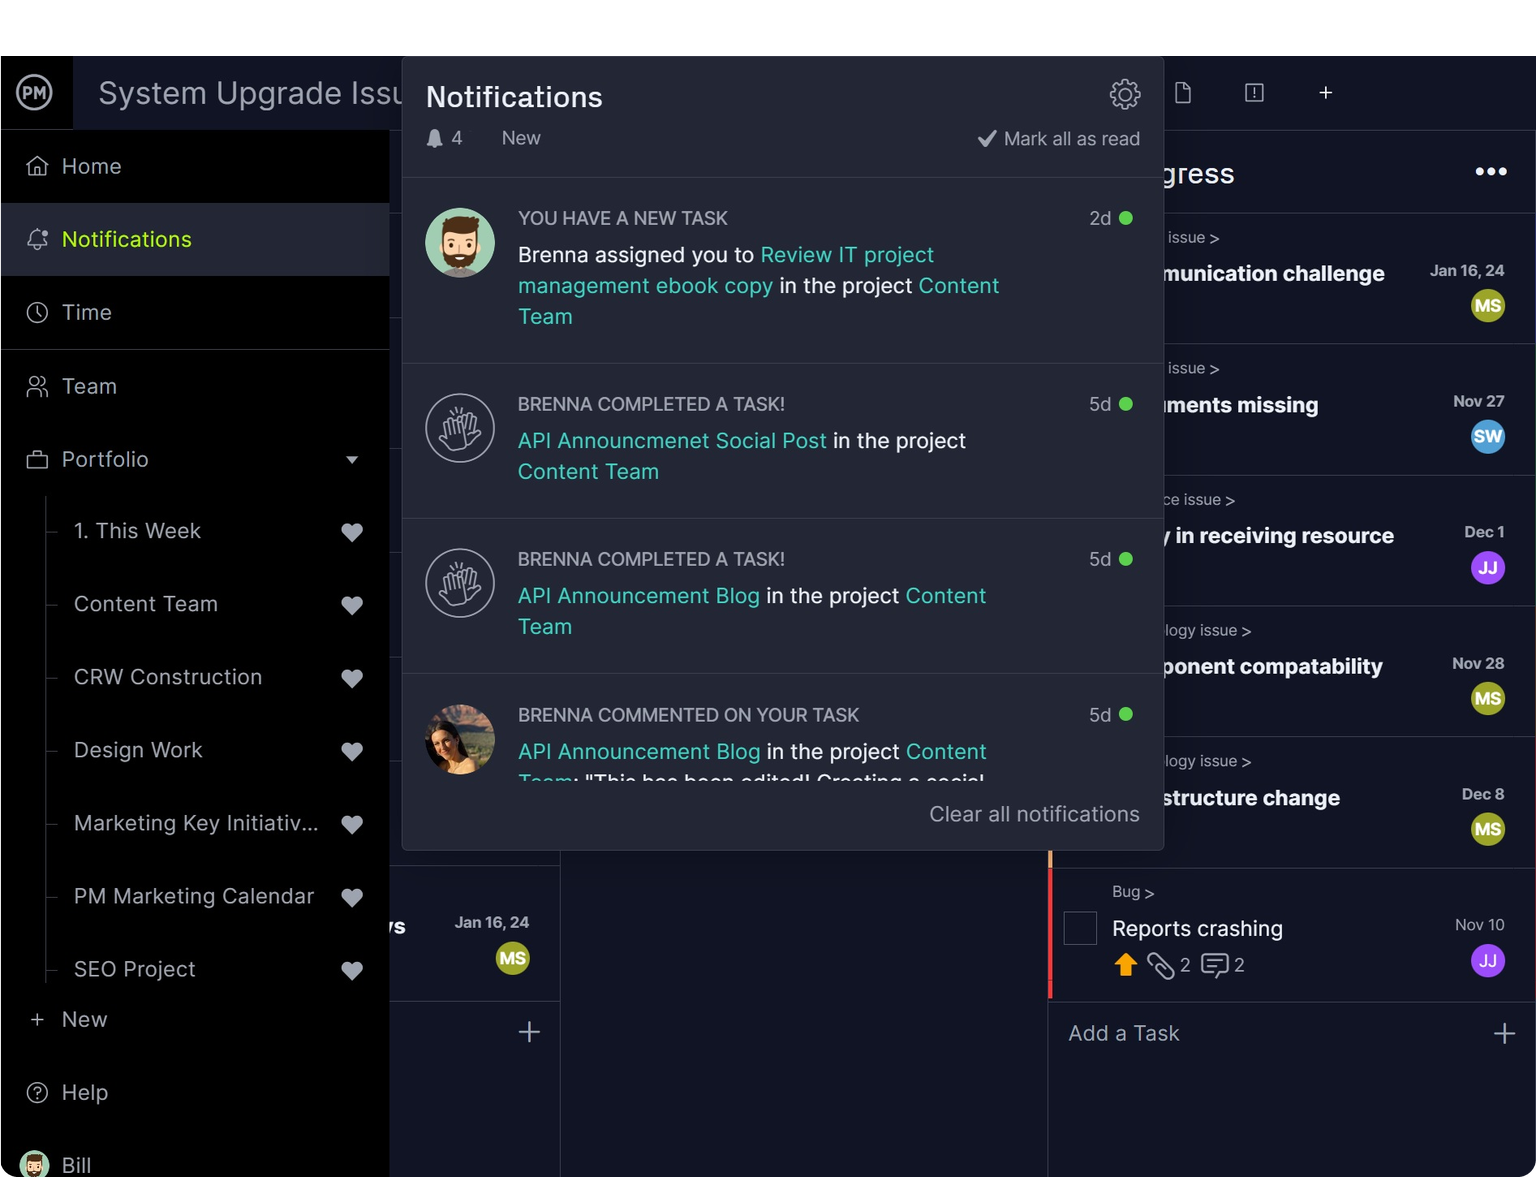Click New to add a portfolio project
Image resolution: width=1536 pixels, height=1177 pixels.
click(68, 1019)
